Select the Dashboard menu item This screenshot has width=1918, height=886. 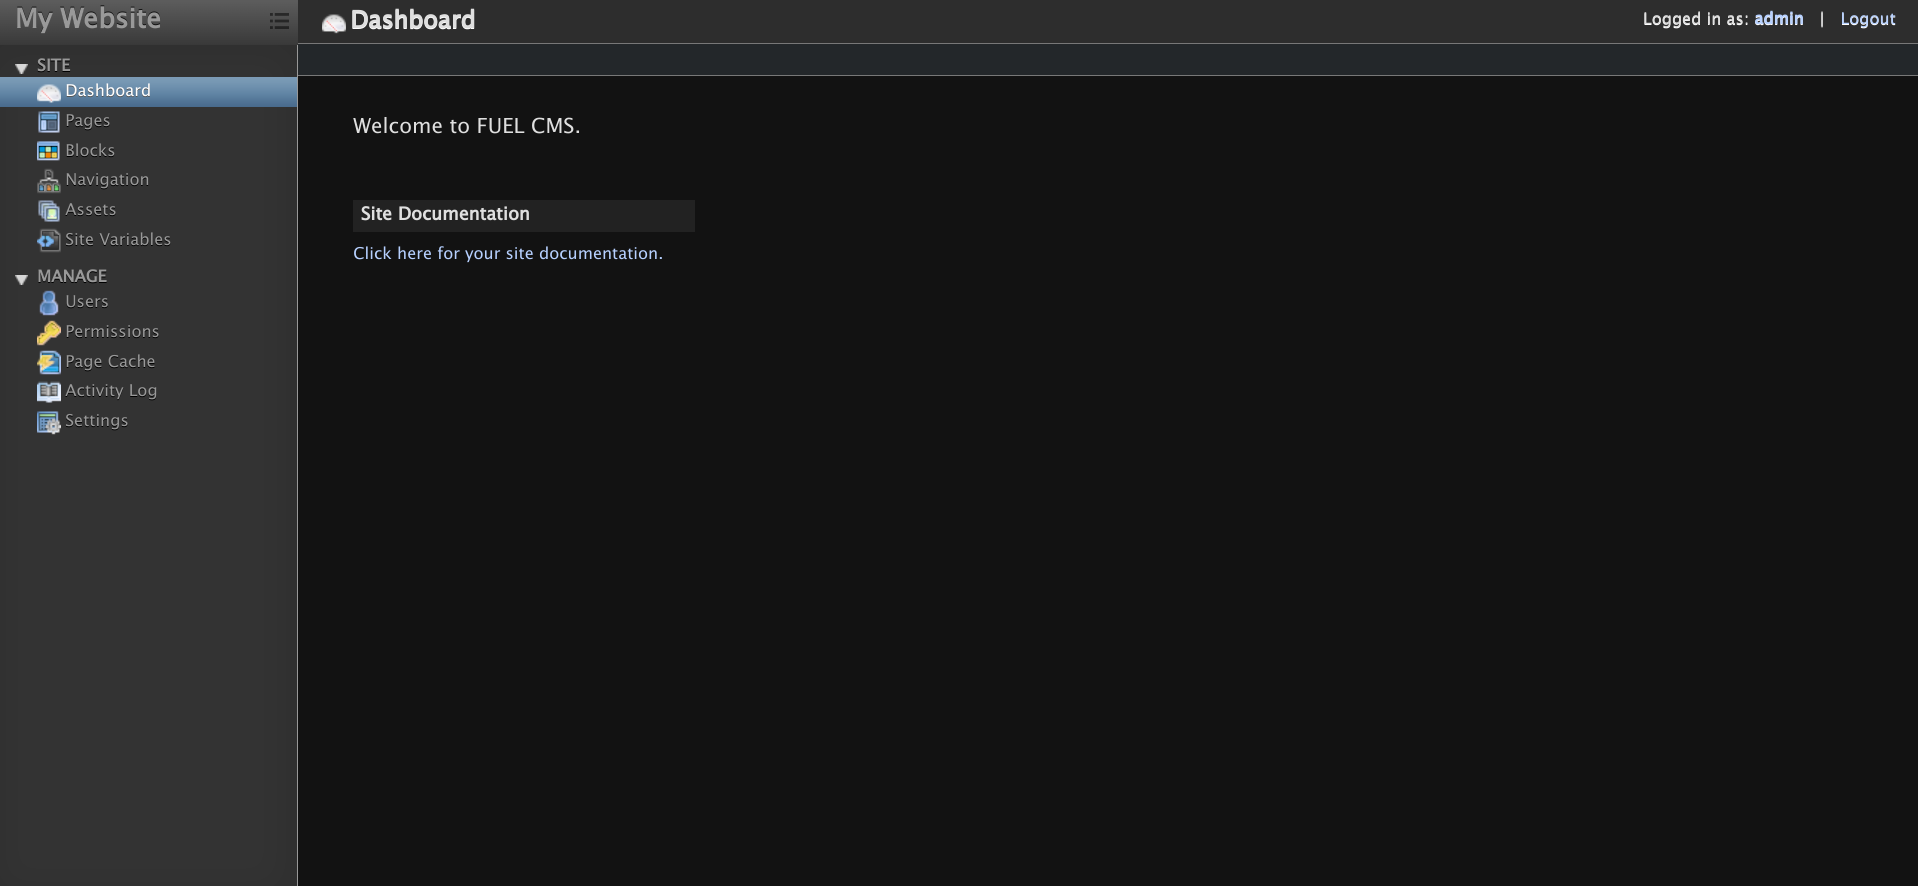tap(108, 91)
